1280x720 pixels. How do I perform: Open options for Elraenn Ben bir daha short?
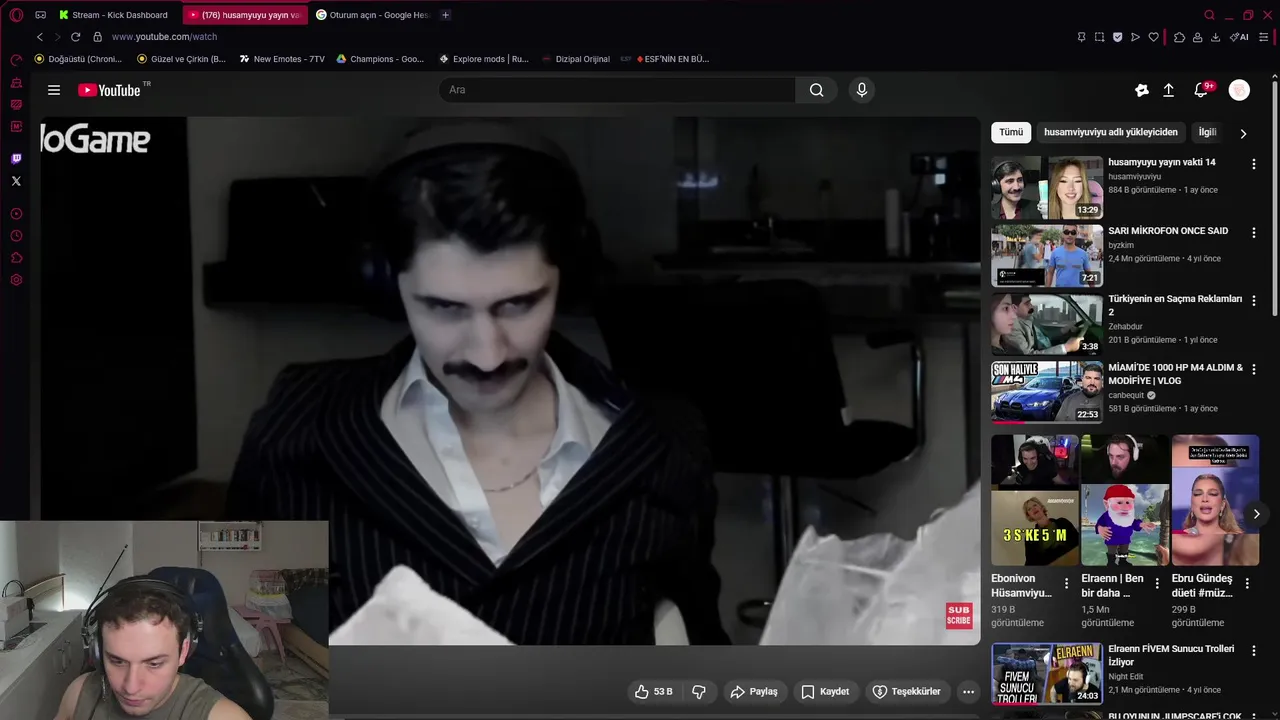[x=1157, y=583]
